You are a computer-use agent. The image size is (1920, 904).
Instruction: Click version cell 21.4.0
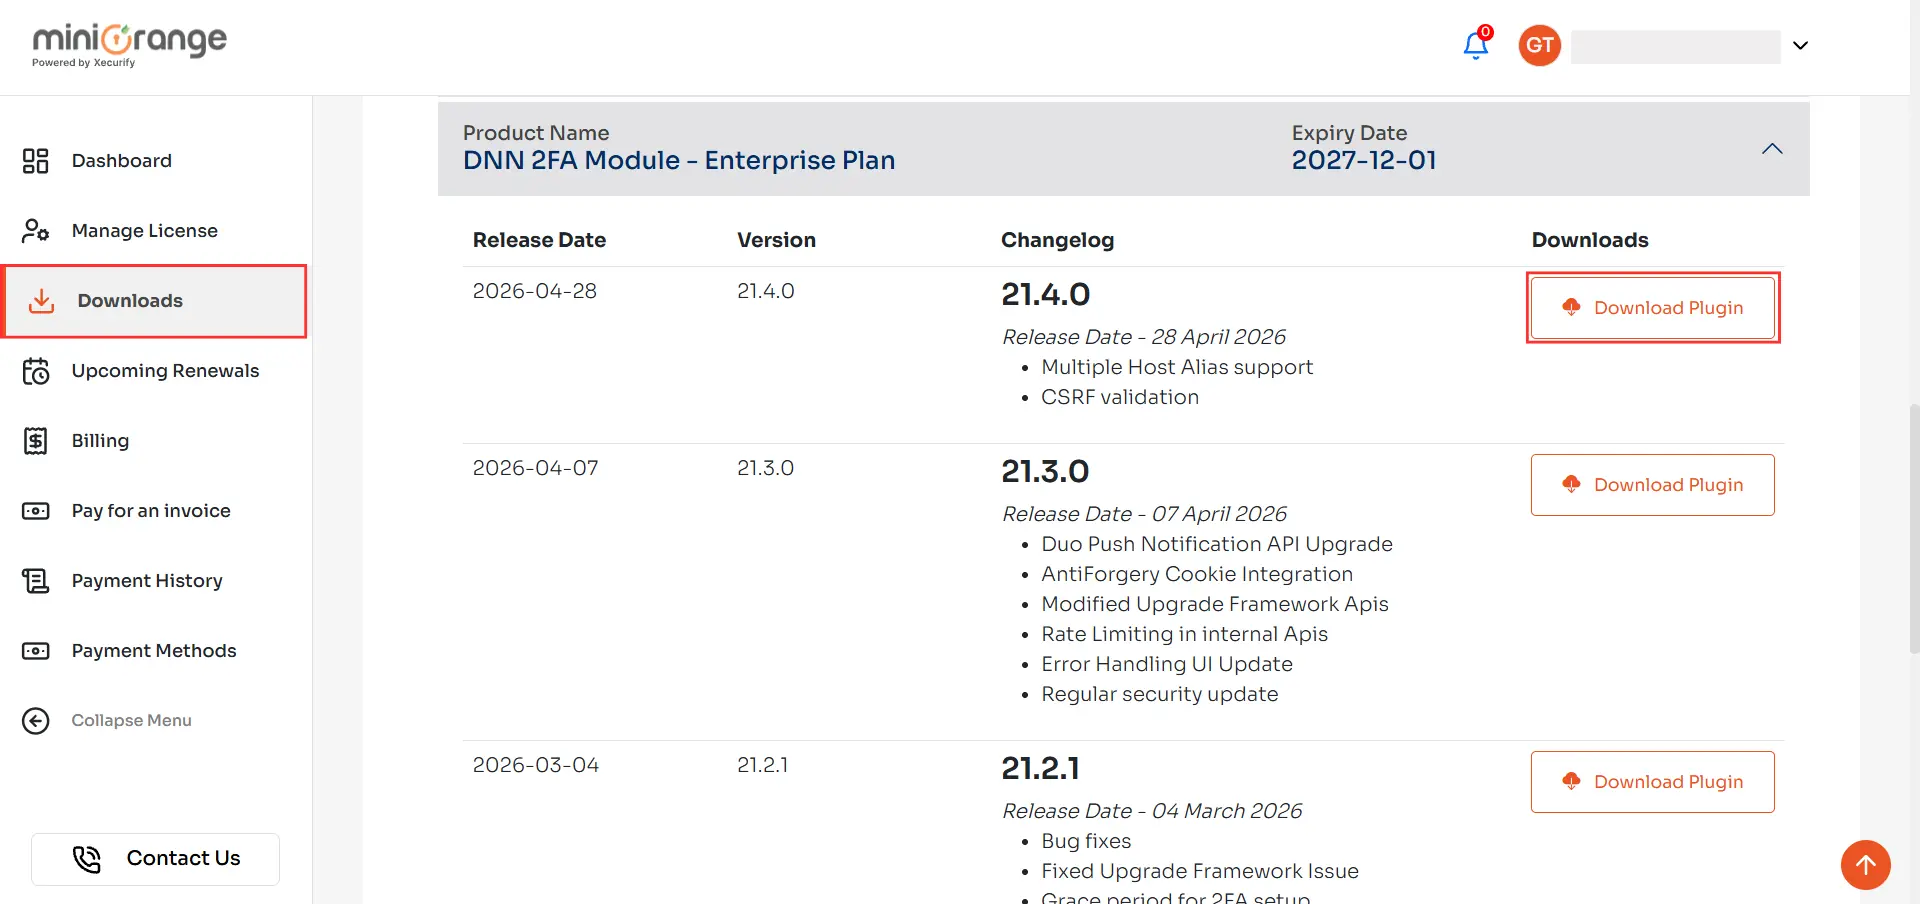(x=766, y=291)
